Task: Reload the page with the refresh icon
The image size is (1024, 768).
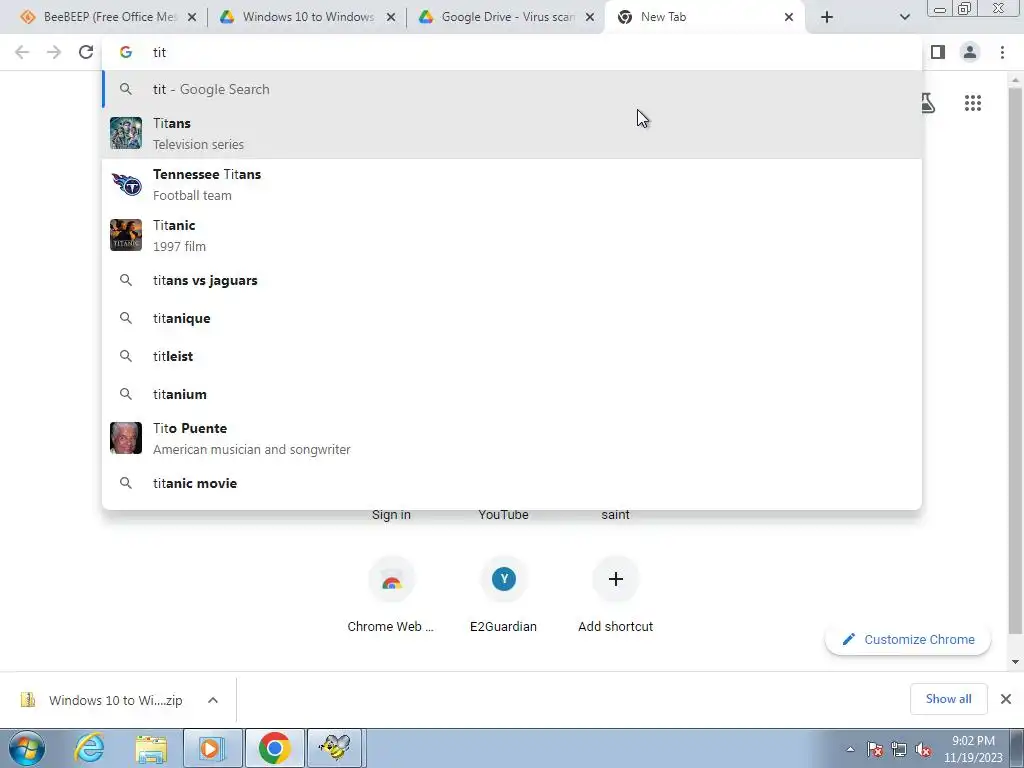Action: pos(86,52)
